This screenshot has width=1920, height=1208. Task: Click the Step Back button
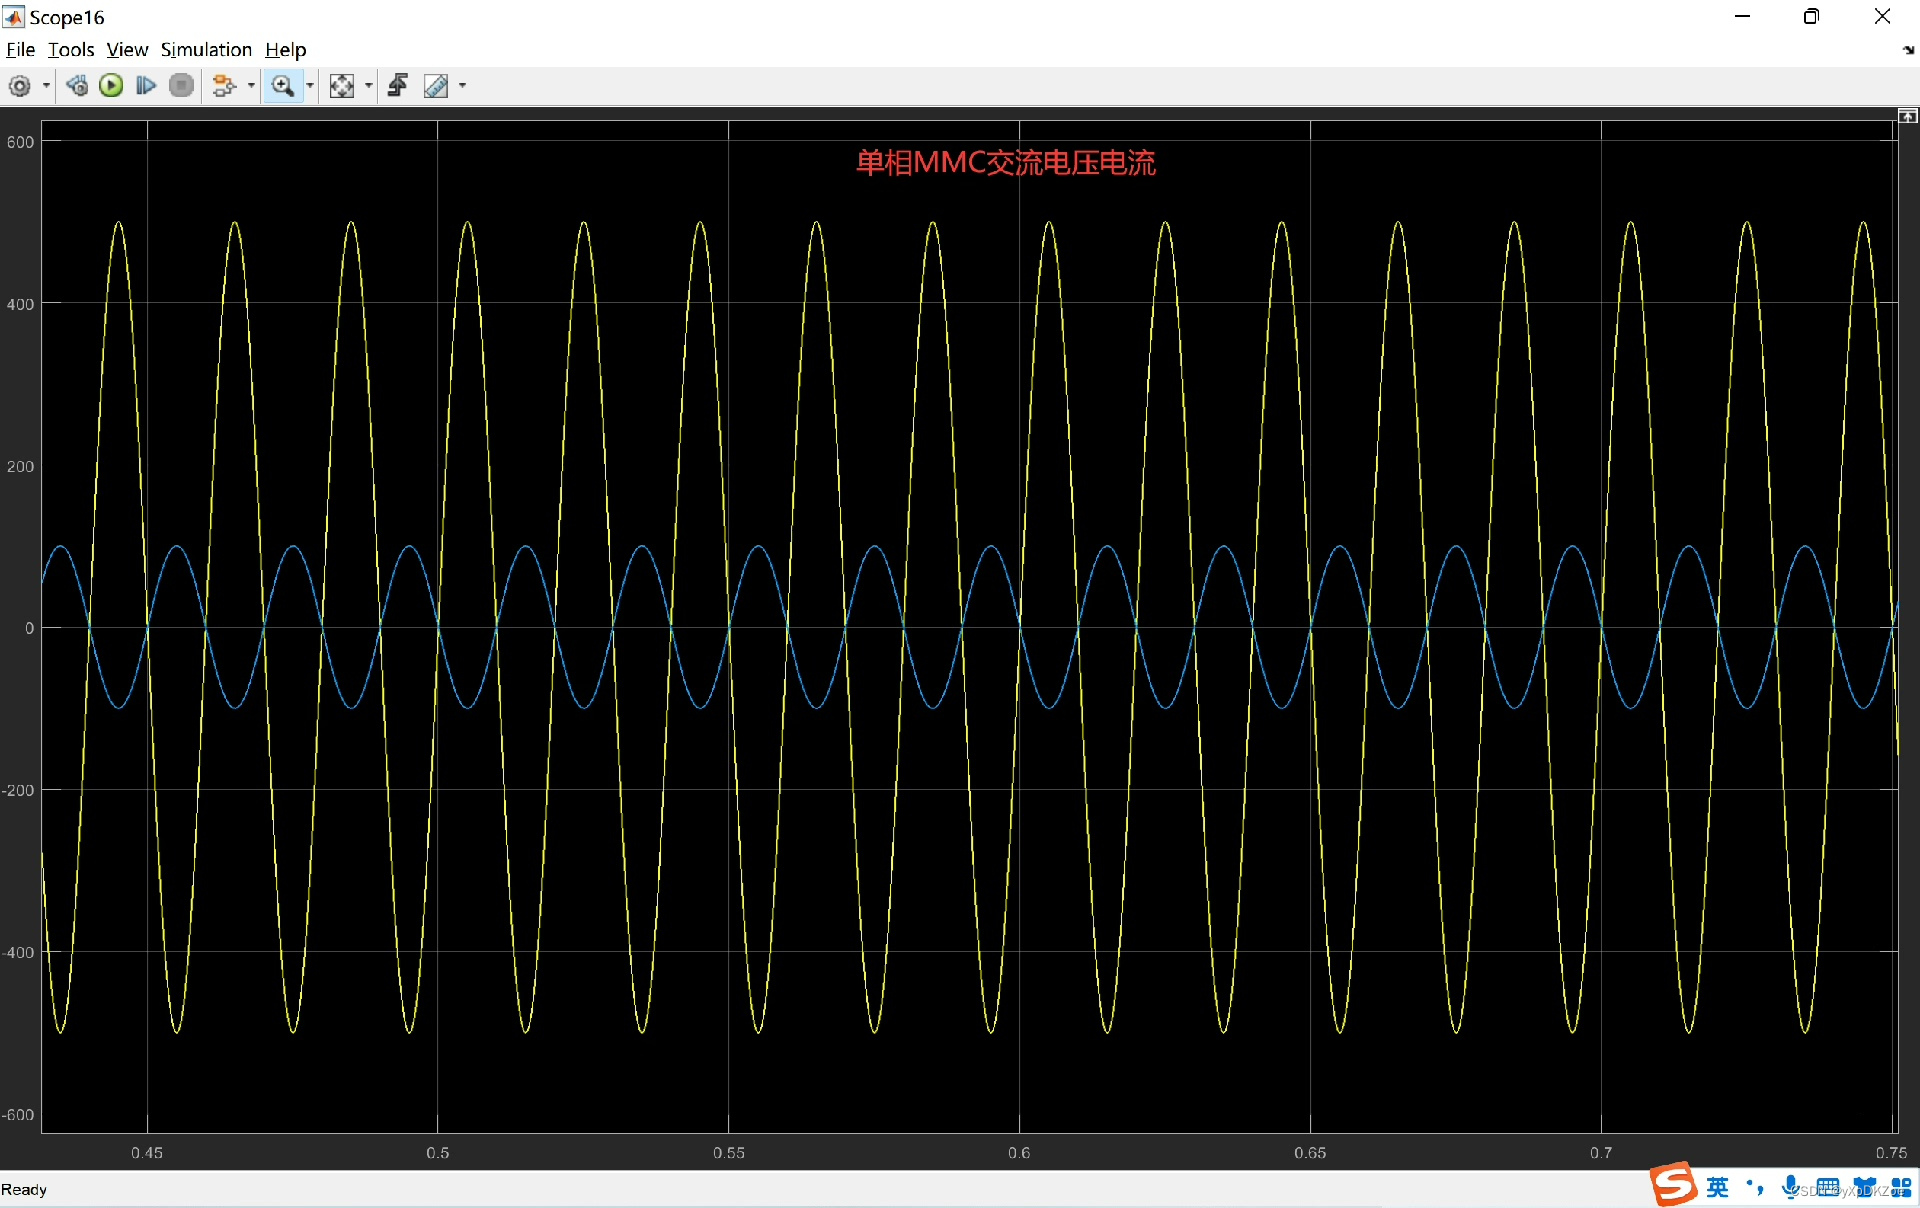click(77, 86)
